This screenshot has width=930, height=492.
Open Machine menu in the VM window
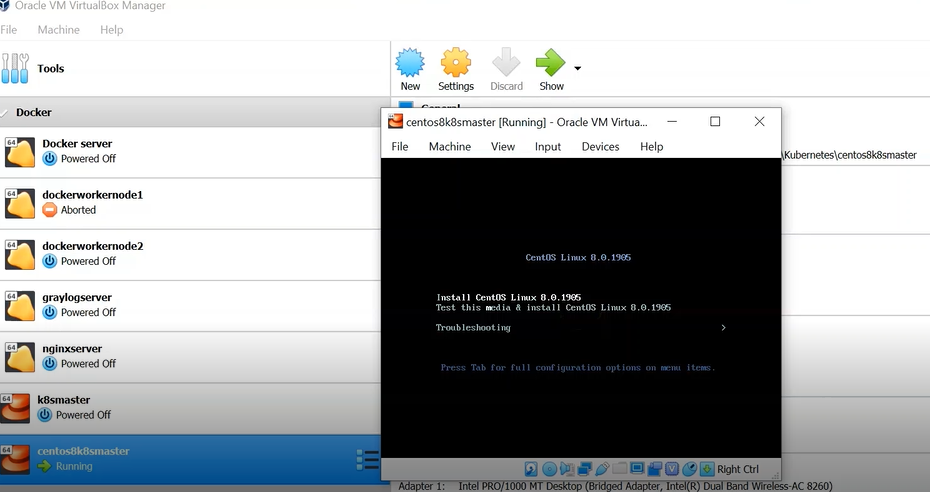coord(450,146)
